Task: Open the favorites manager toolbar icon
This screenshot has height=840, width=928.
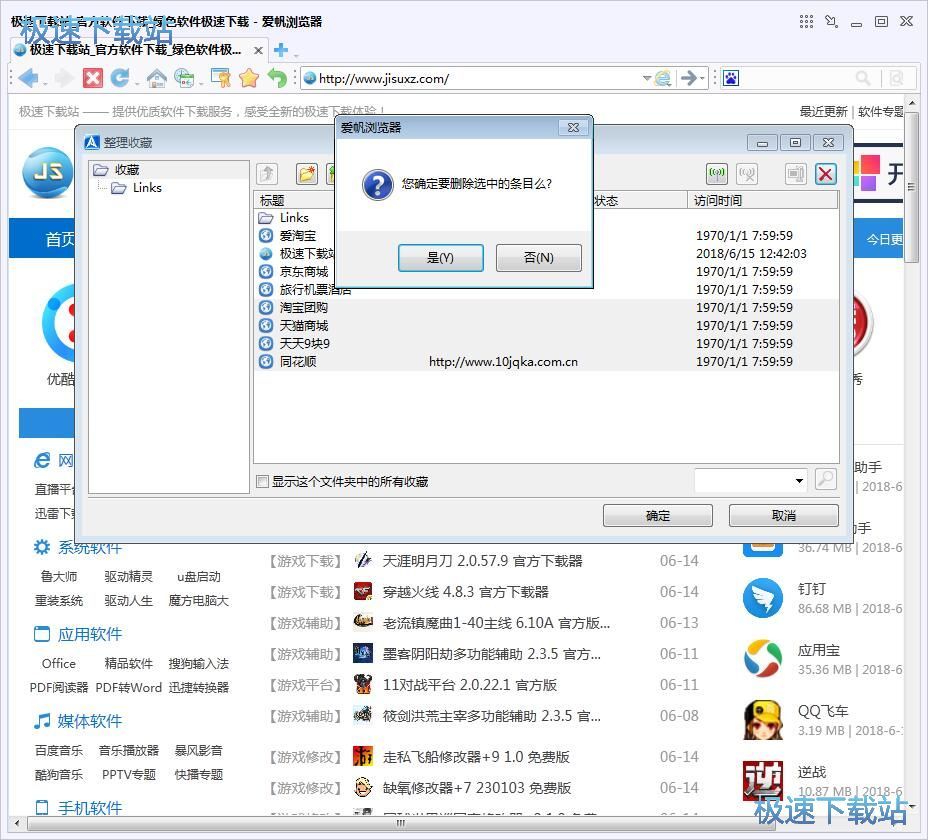Action: pos(220,78)
